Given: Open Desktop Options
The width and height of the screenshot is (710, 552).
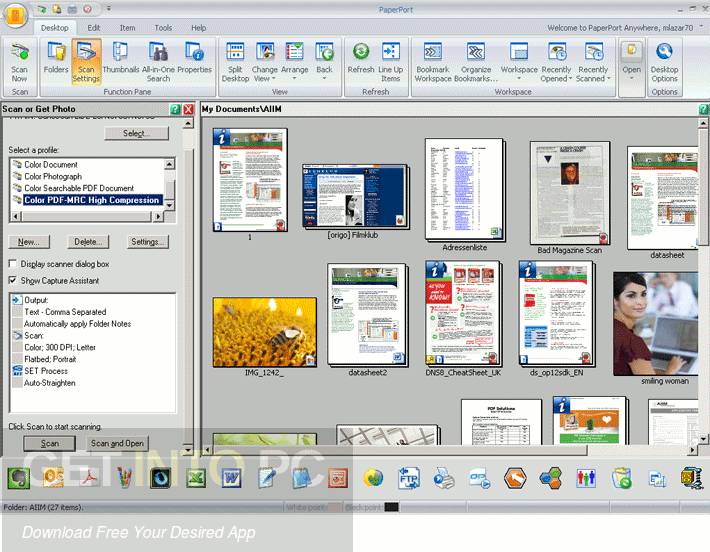Looking at the screenshot, I should [664, 62].
